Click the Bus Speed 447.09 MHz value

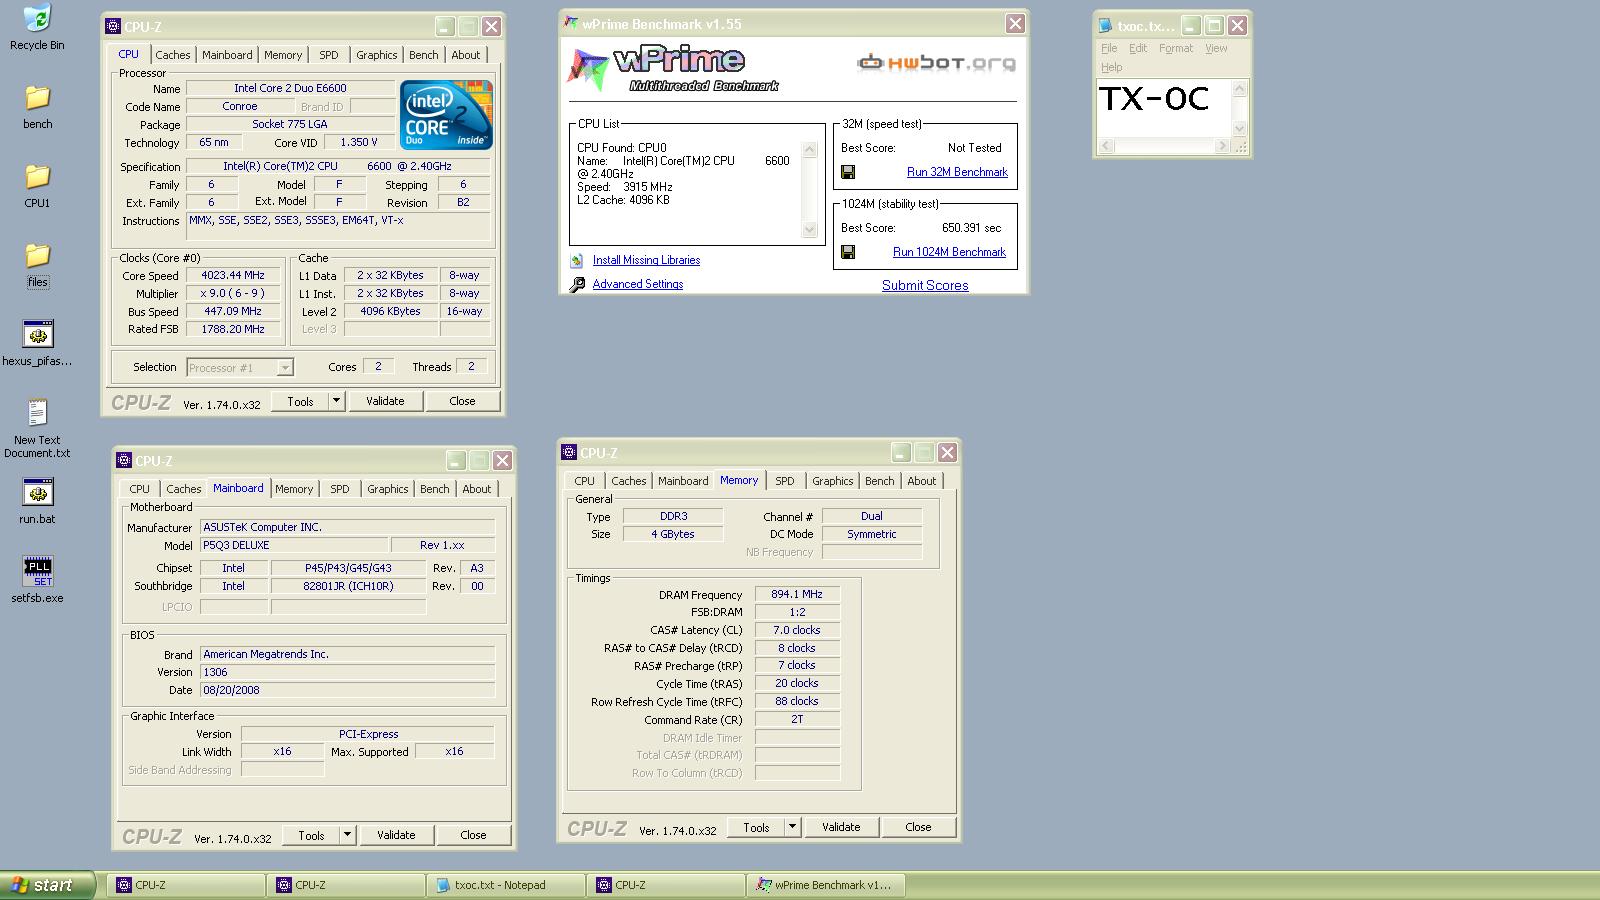click(233, 311)
